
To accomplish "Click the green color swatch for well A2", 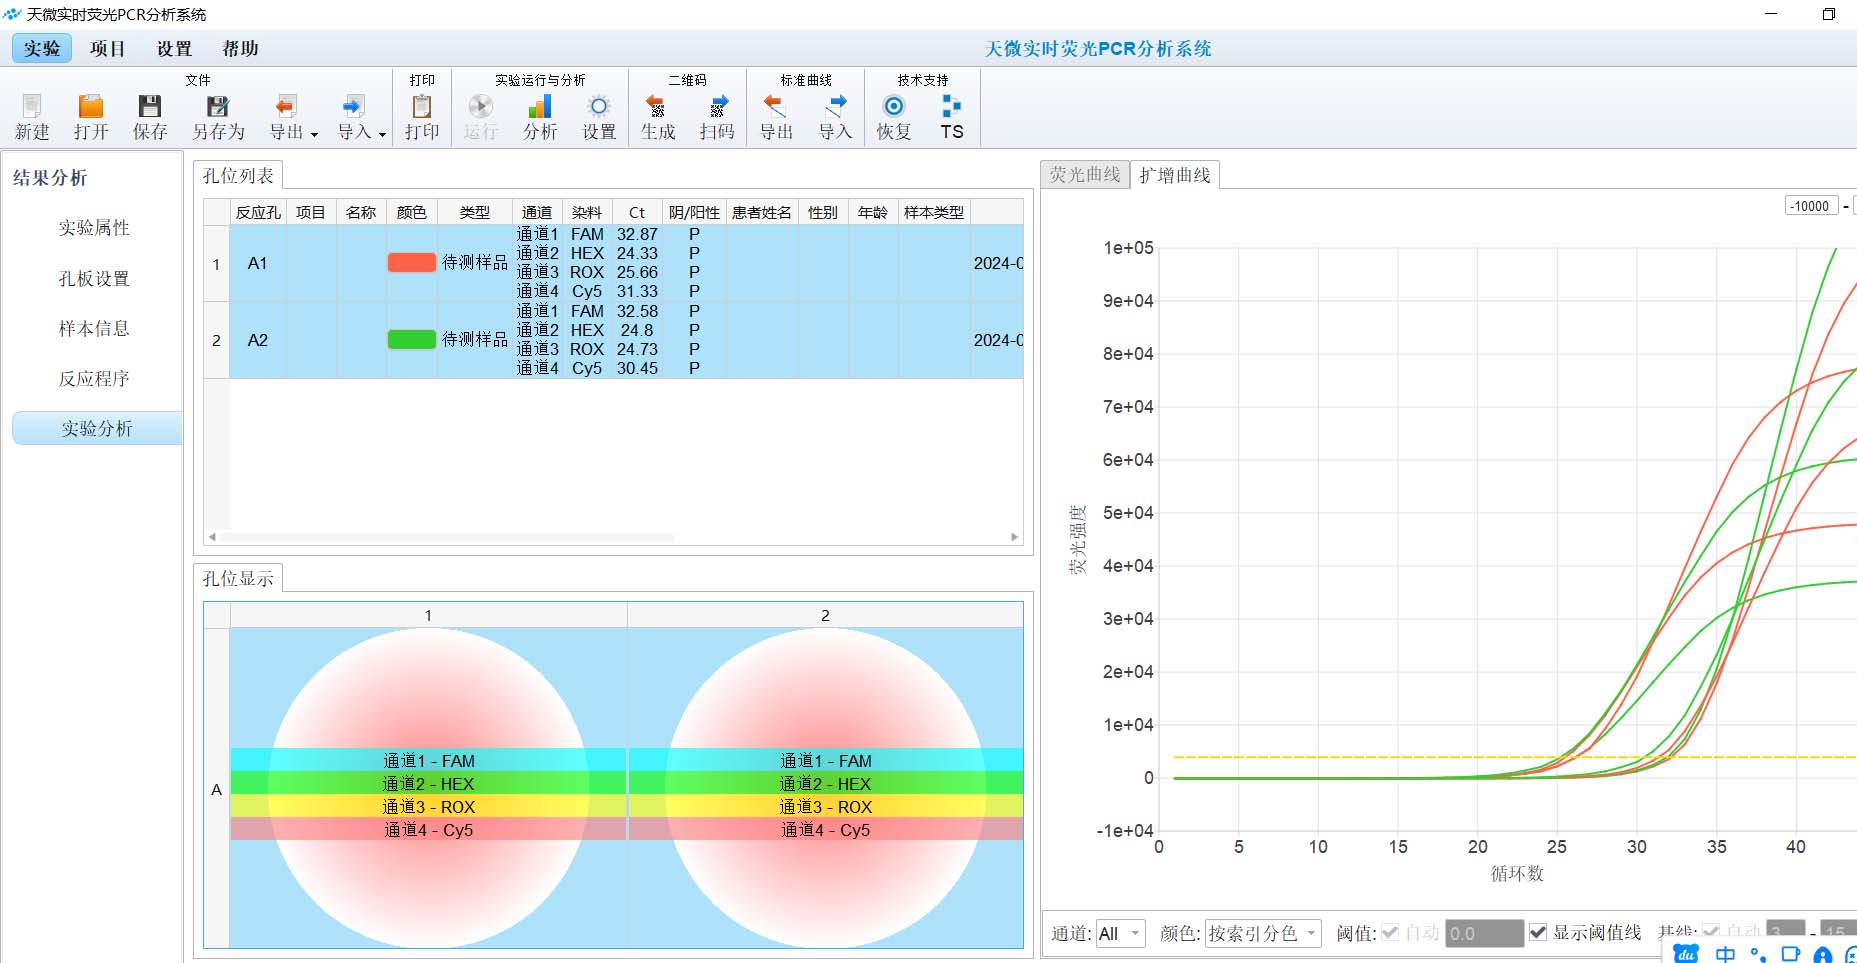I will pos(412,339).
